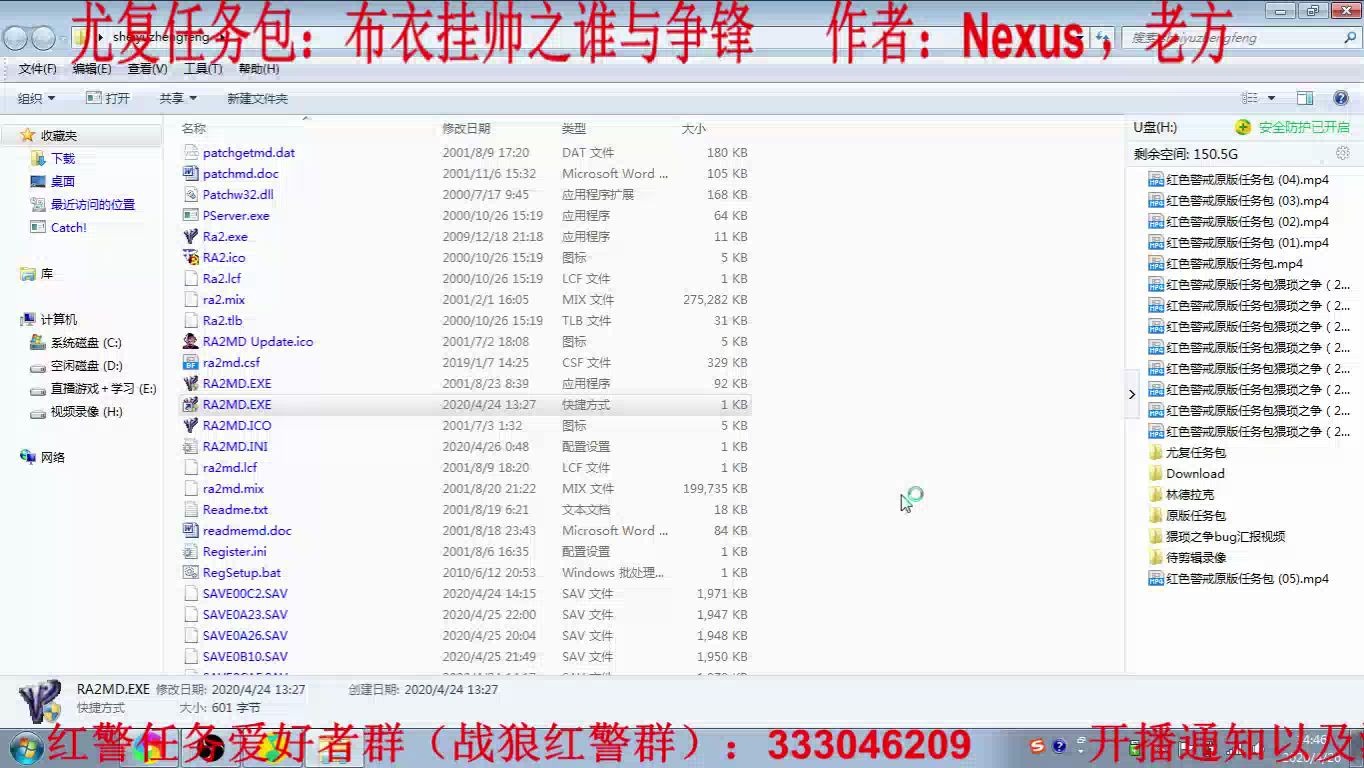Open 视频录像 (H:) drive
The image size is (1364, 768).
click(86, 412)
